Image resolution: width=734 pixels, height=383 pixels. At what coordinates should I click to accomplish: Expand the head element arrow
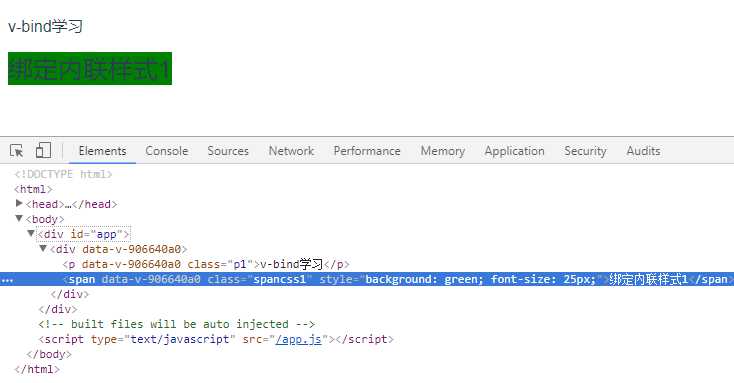coord(19,203)
